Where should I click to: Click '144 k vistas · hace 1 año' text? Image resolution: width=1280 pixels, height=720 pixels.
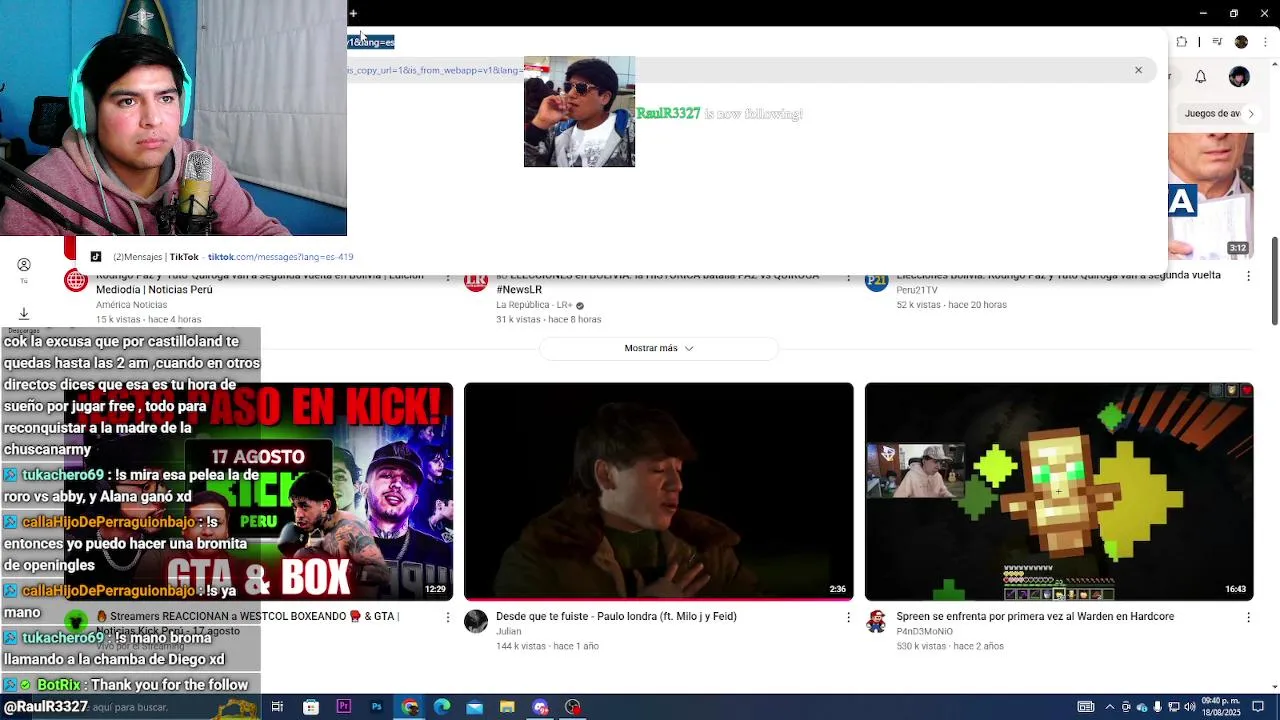coord(547,647)
